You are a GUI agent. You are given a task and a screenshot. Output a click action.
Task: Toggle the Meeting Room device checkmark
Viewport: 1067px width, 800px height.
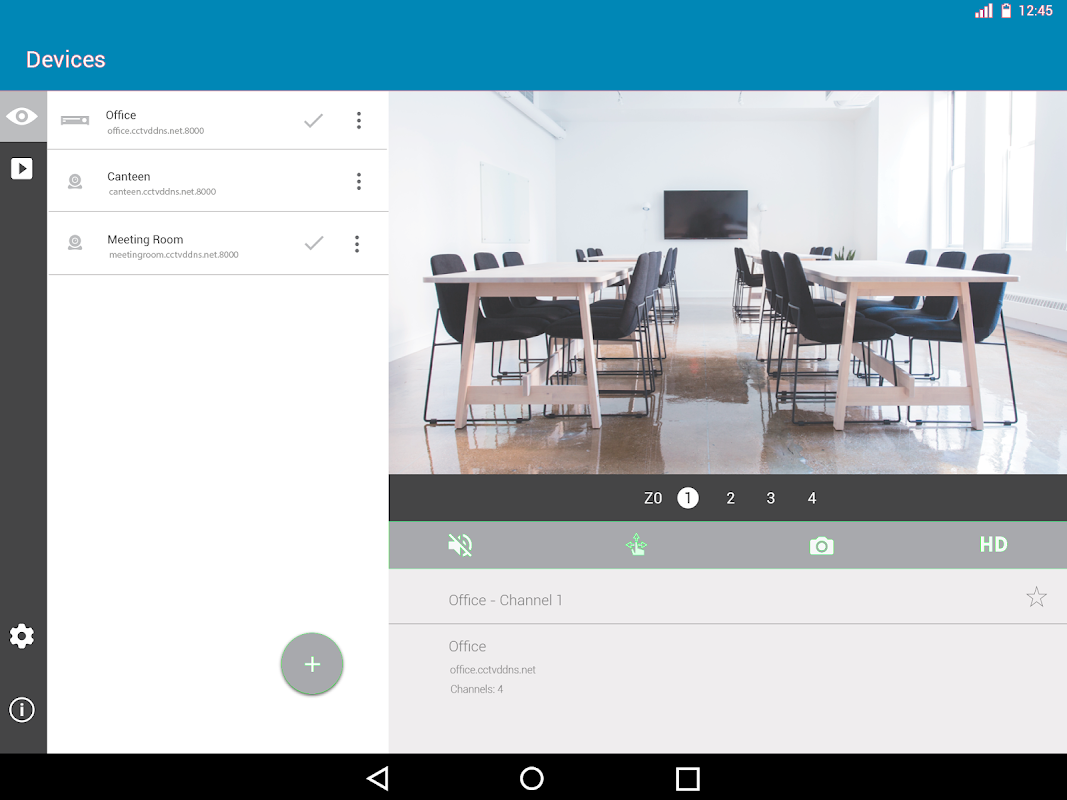pyautogui.click(x=314, y=244)
